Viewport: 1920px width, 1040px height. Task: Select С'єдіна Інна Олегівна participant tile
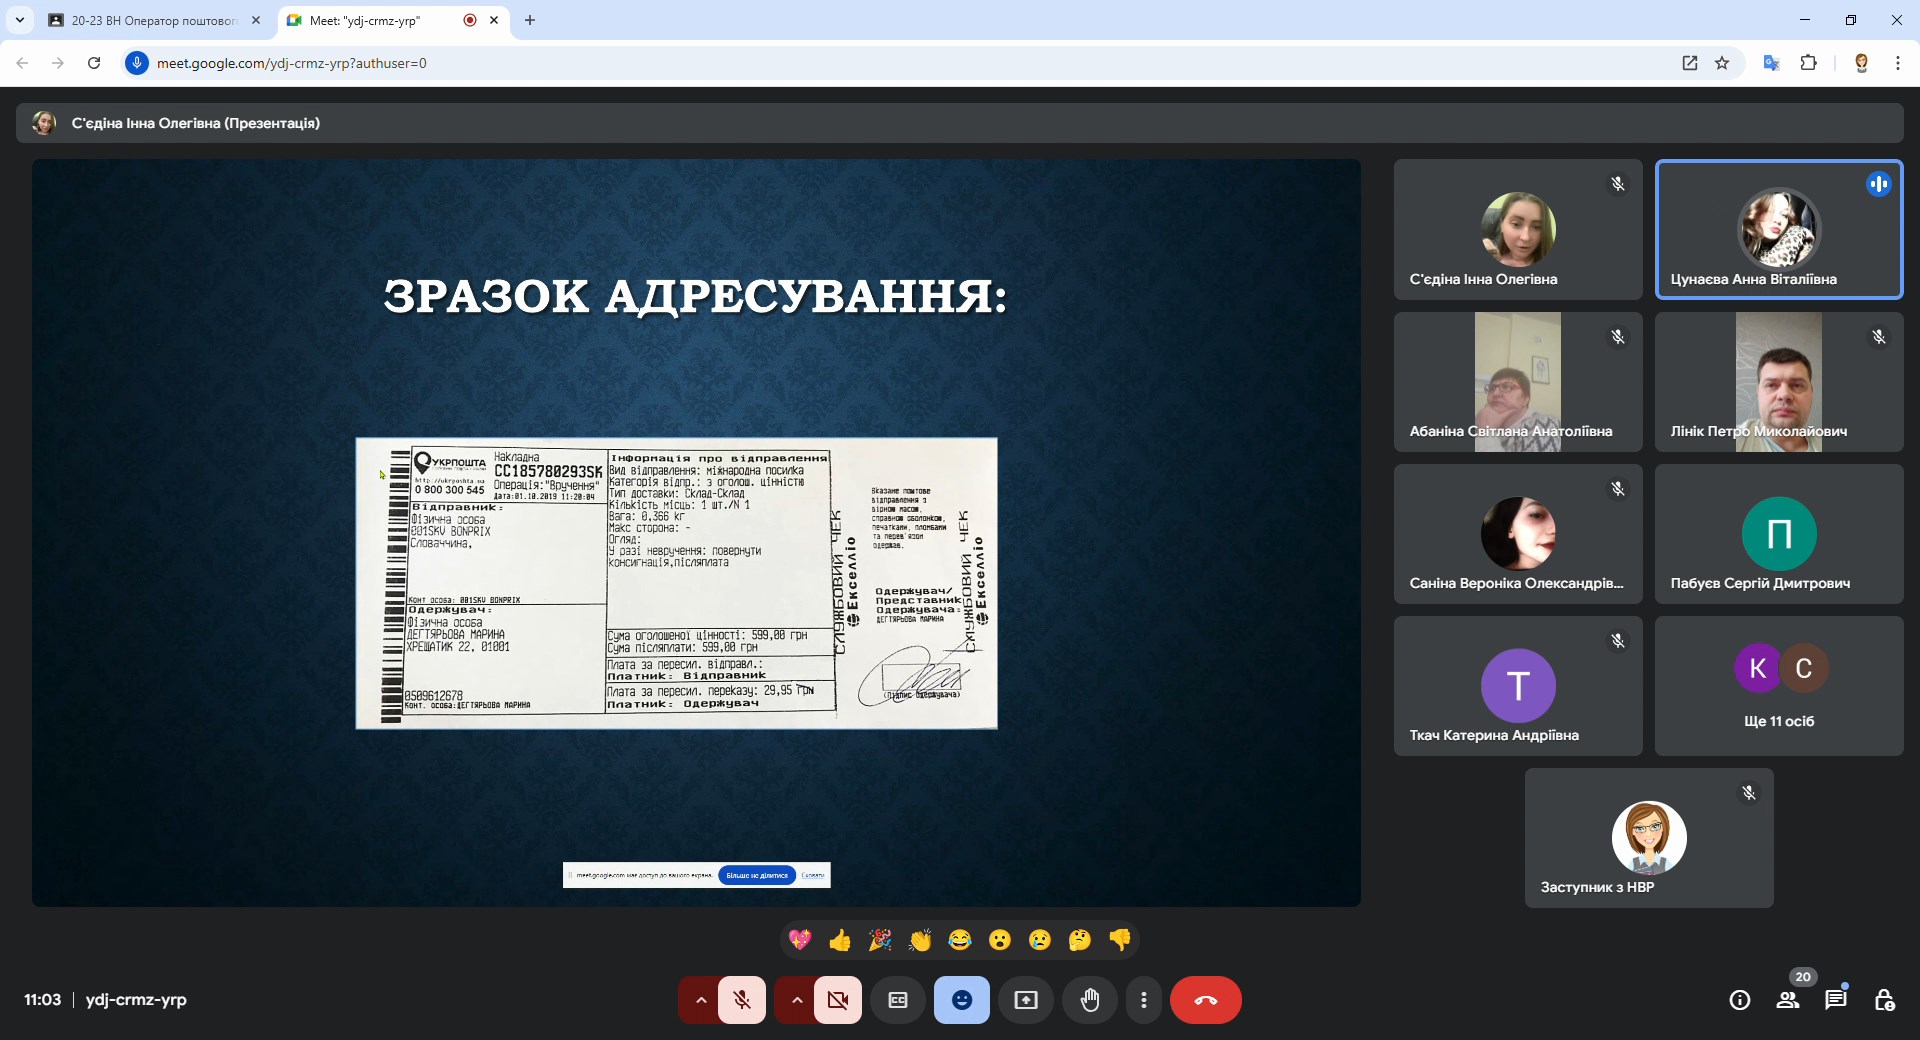click(x=1518, y=229)
